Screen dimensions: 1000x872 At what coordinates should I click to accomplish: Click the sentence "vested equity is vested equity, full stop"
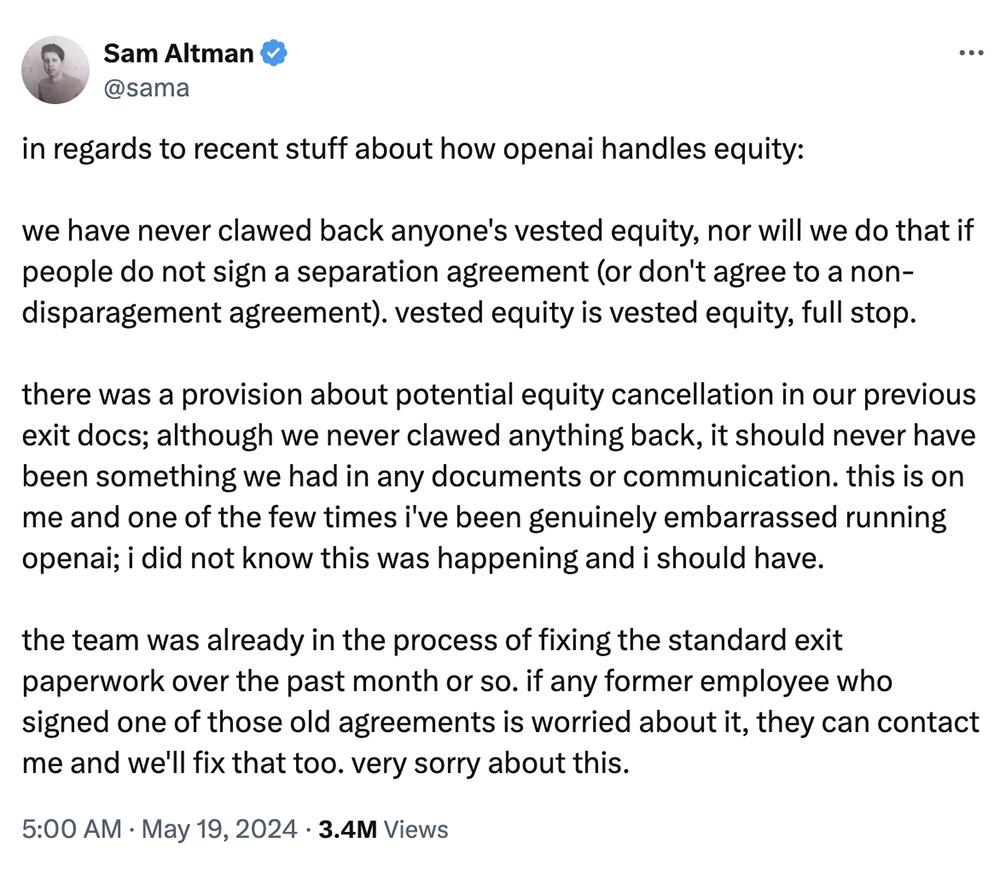655,311
